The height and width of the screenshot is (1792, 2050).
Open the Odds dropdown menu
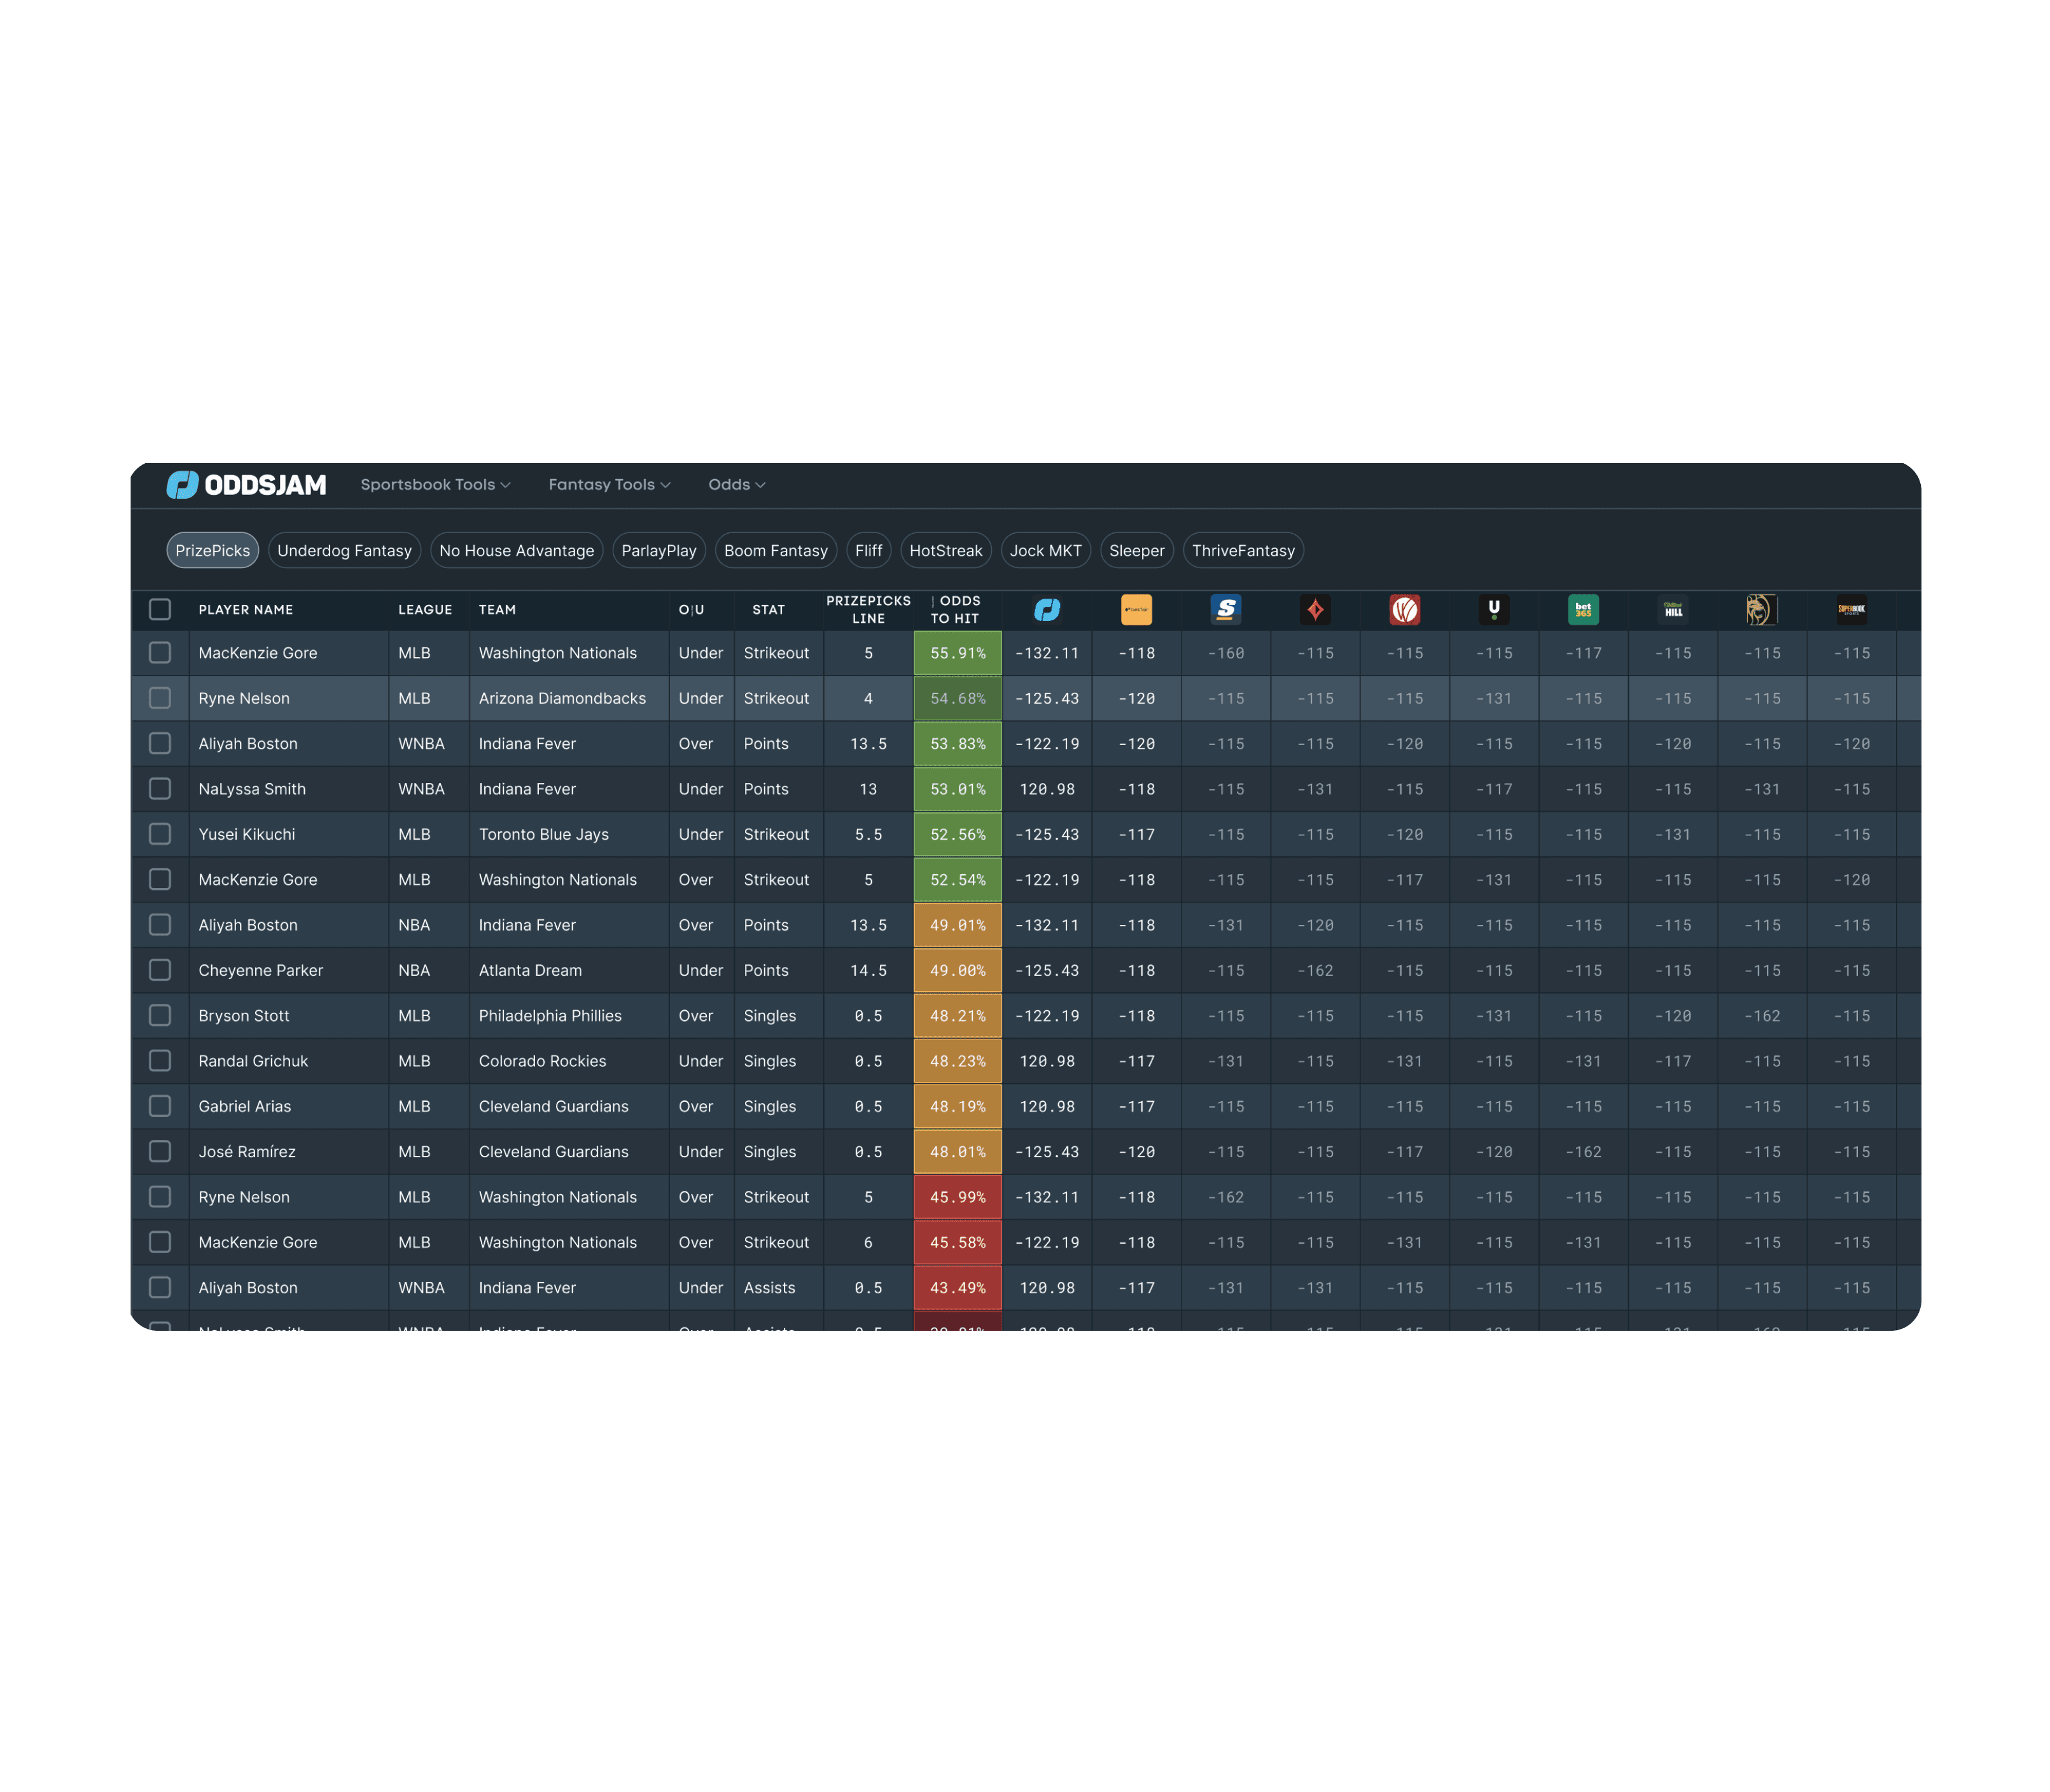(737, 485)
